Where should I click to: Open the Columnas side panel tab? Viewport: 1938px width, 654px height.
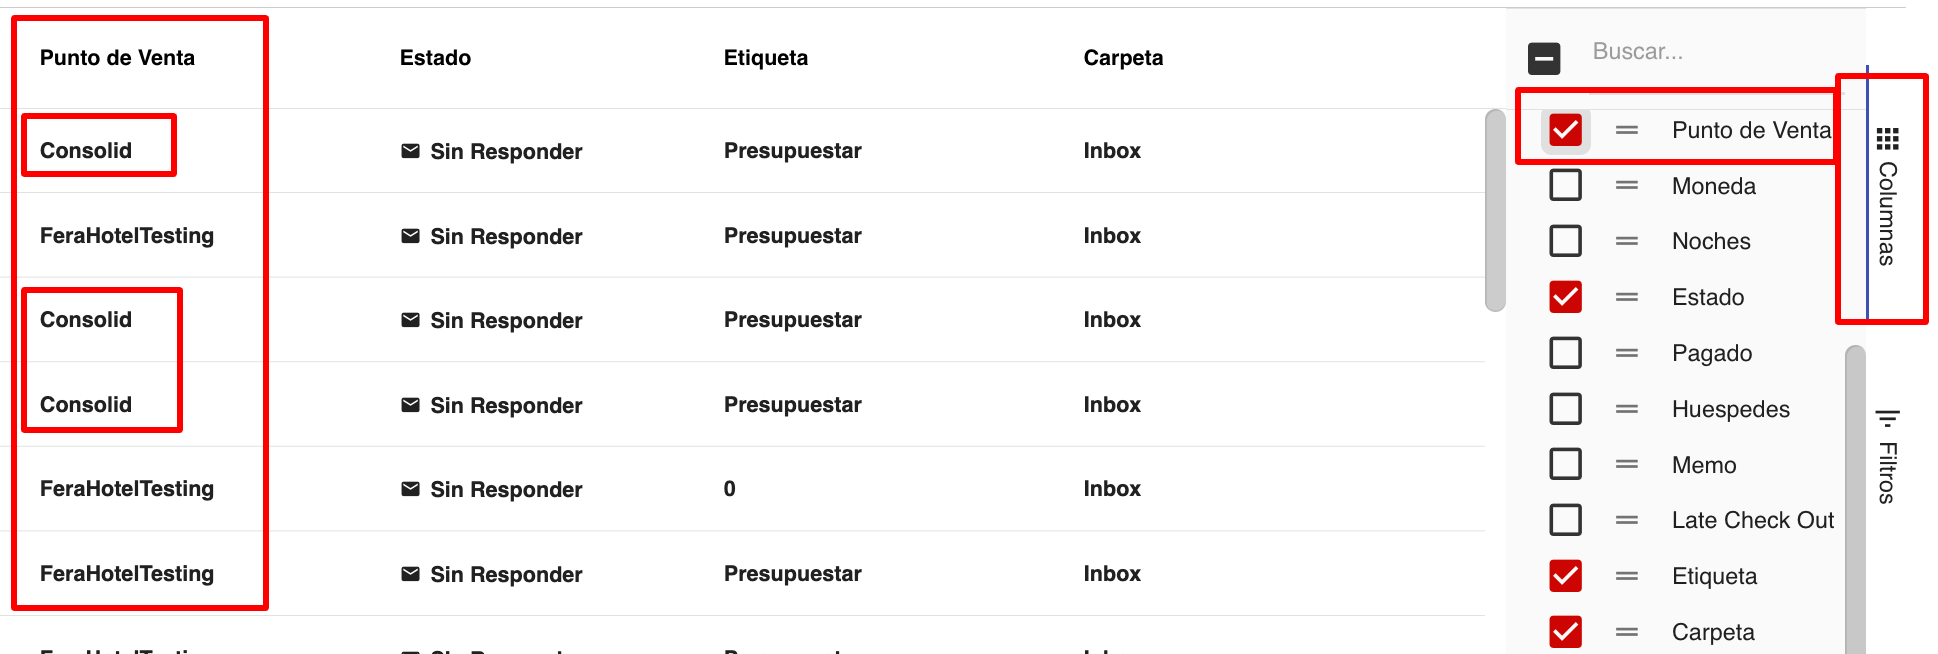click(1887, 200)
